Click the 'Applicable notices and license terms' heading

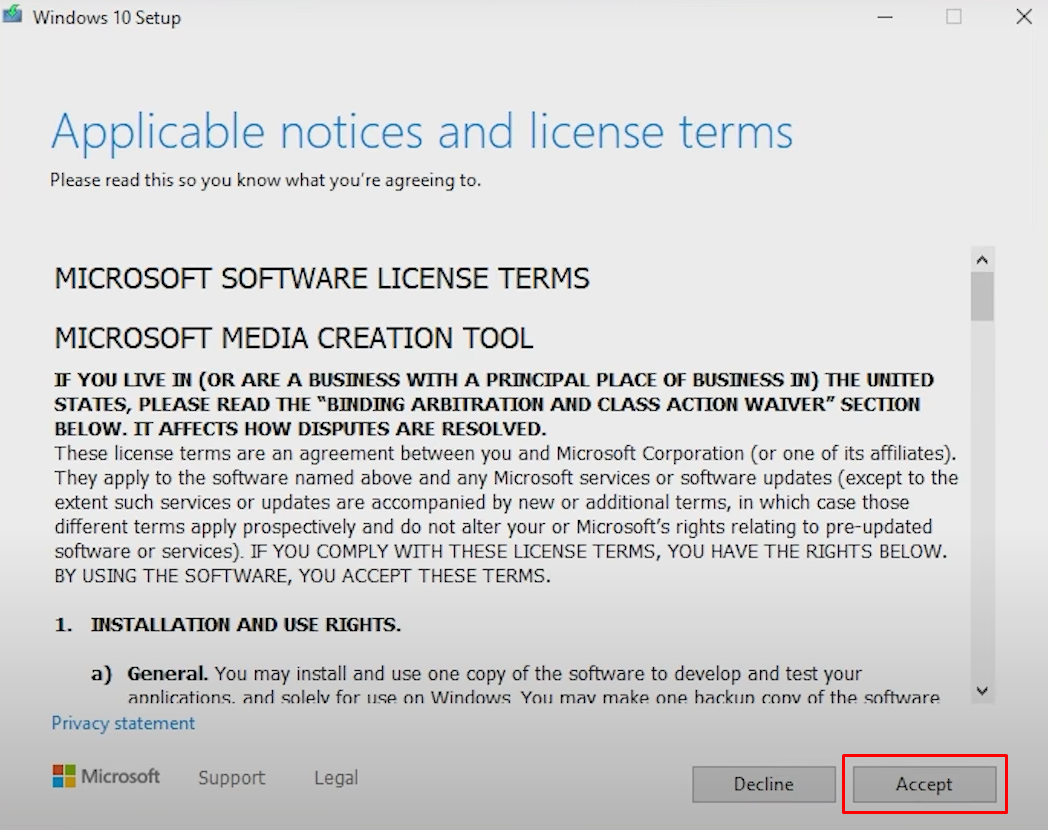click(422, 131)
